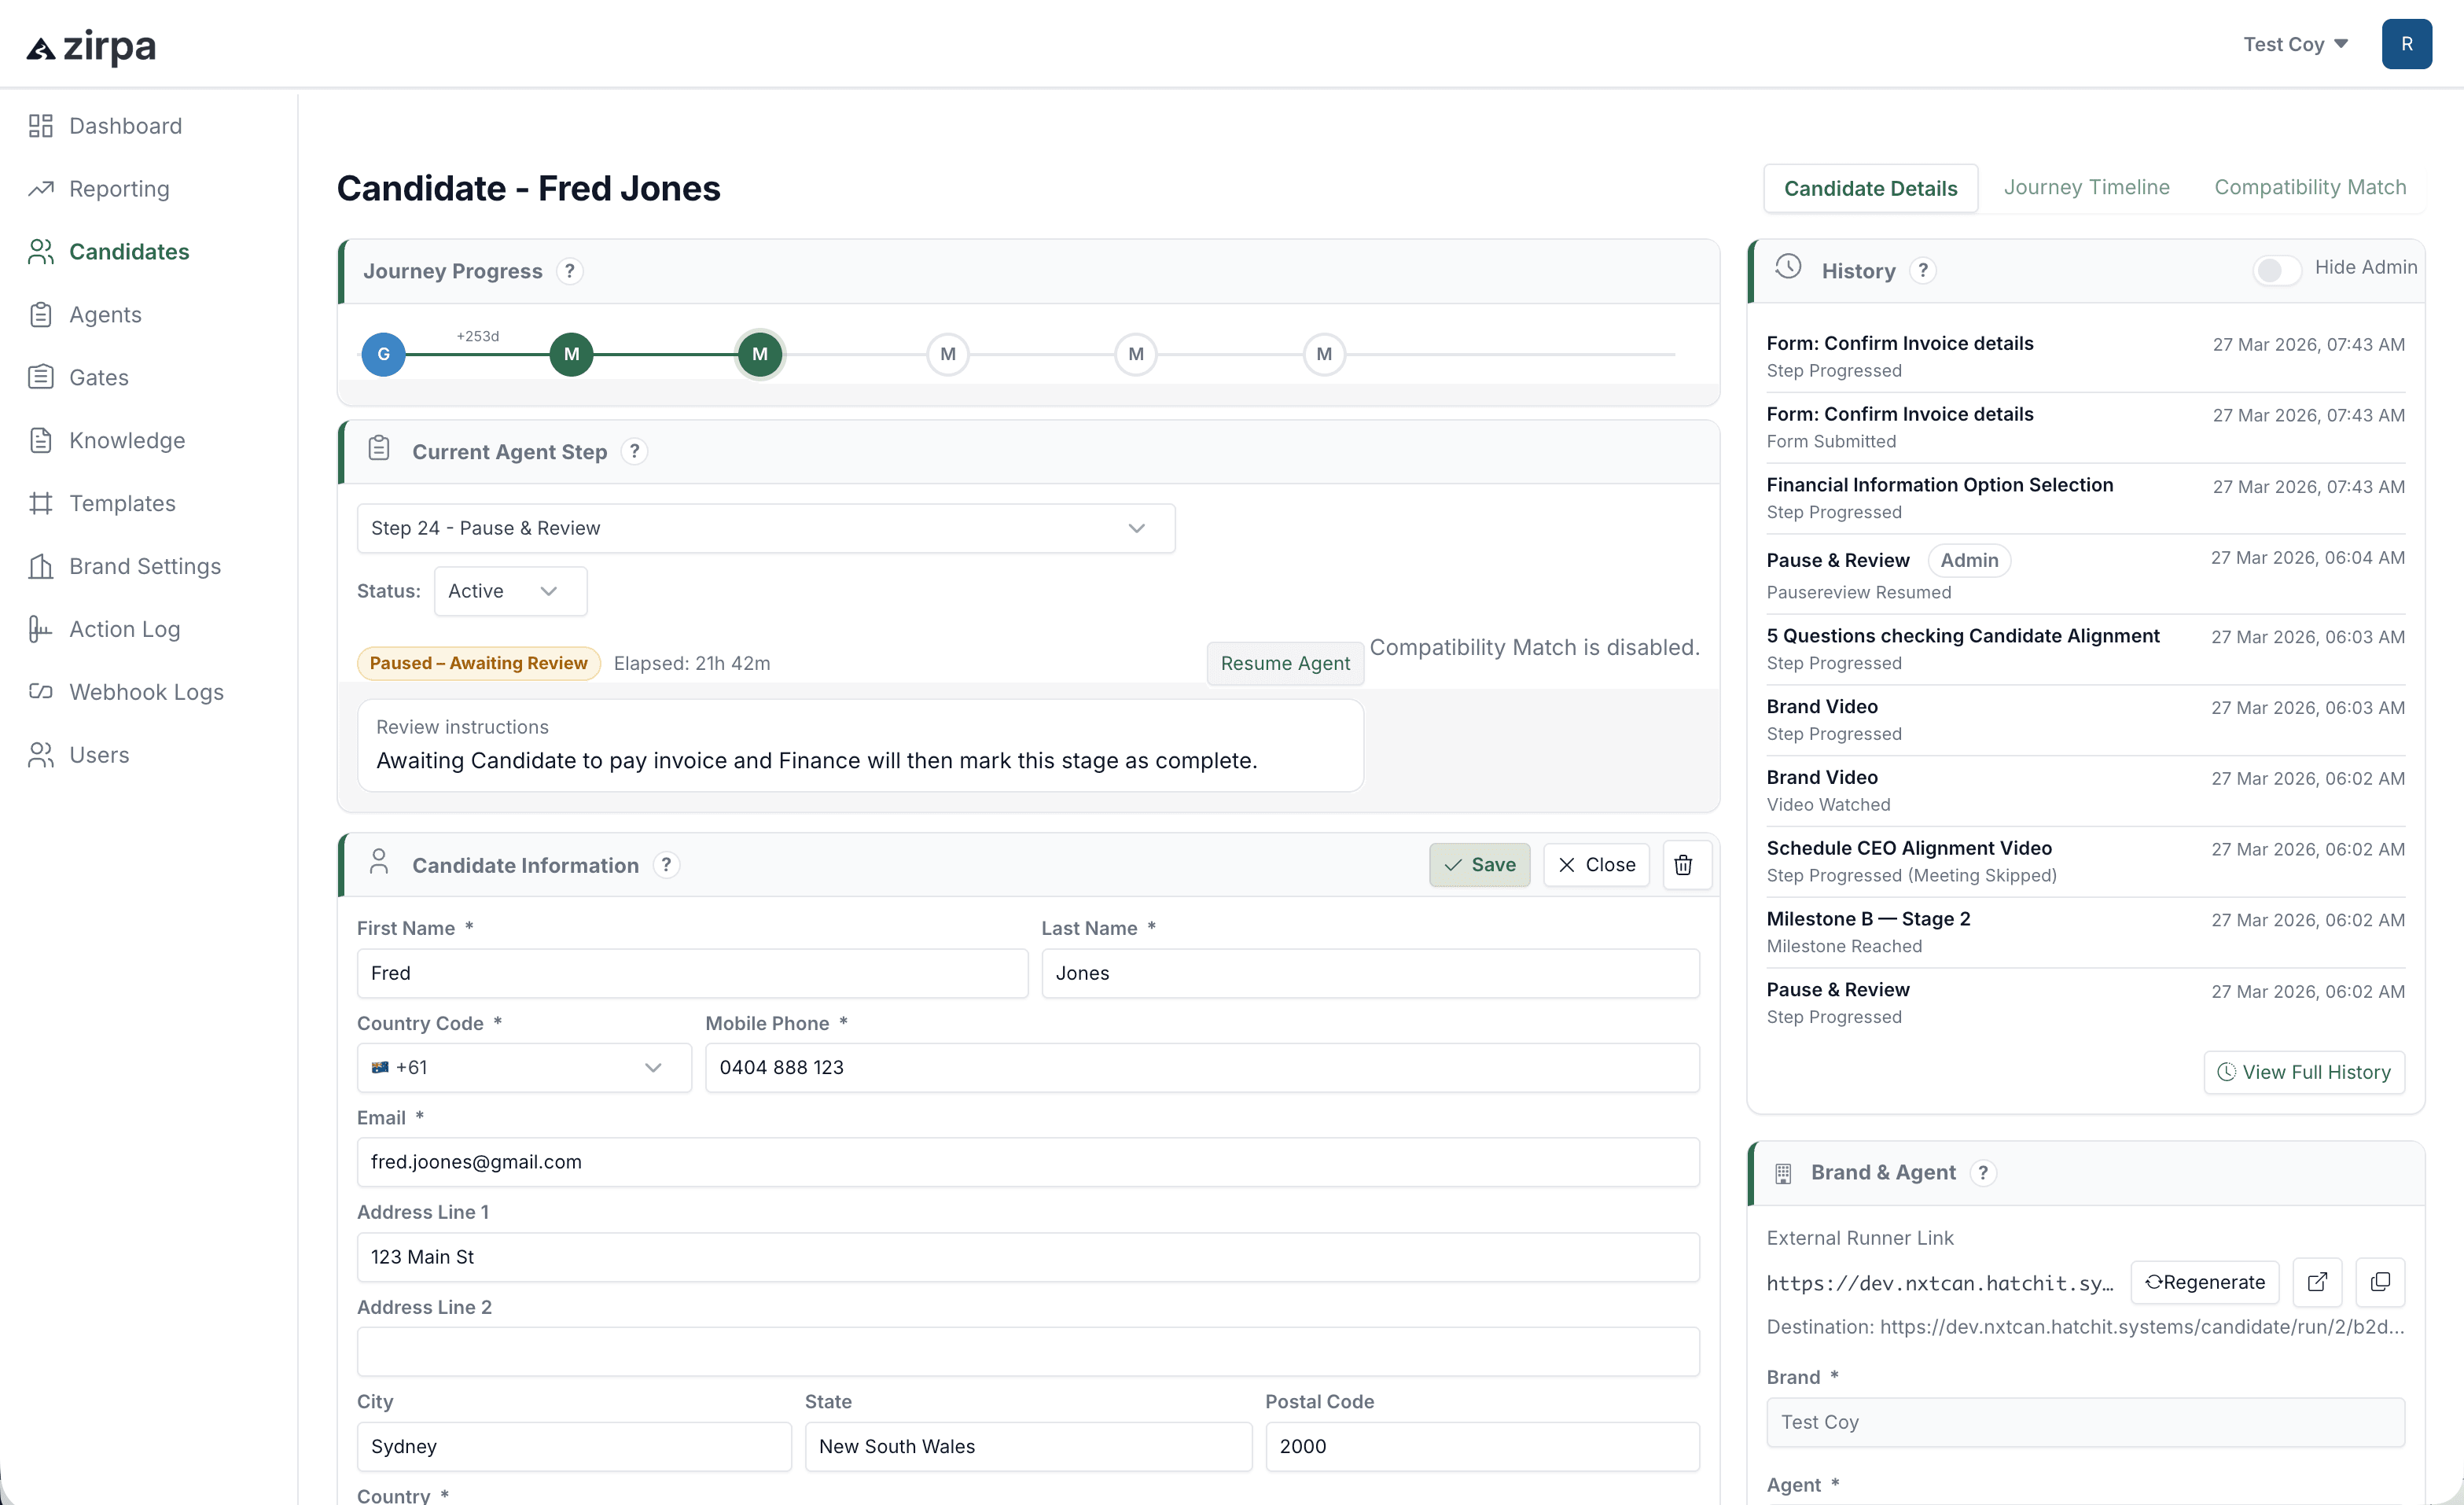Switch to the Journey Timeline tab
2464x1505 pixels.
pos(2086,187)
